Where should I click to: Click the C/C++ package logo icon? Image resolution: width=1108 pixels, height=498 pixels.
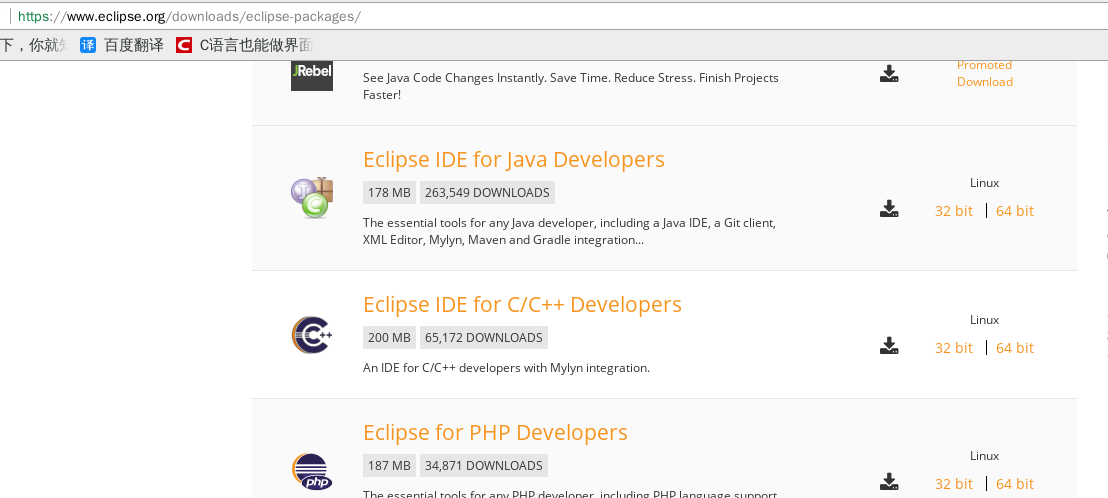point(312,335)
